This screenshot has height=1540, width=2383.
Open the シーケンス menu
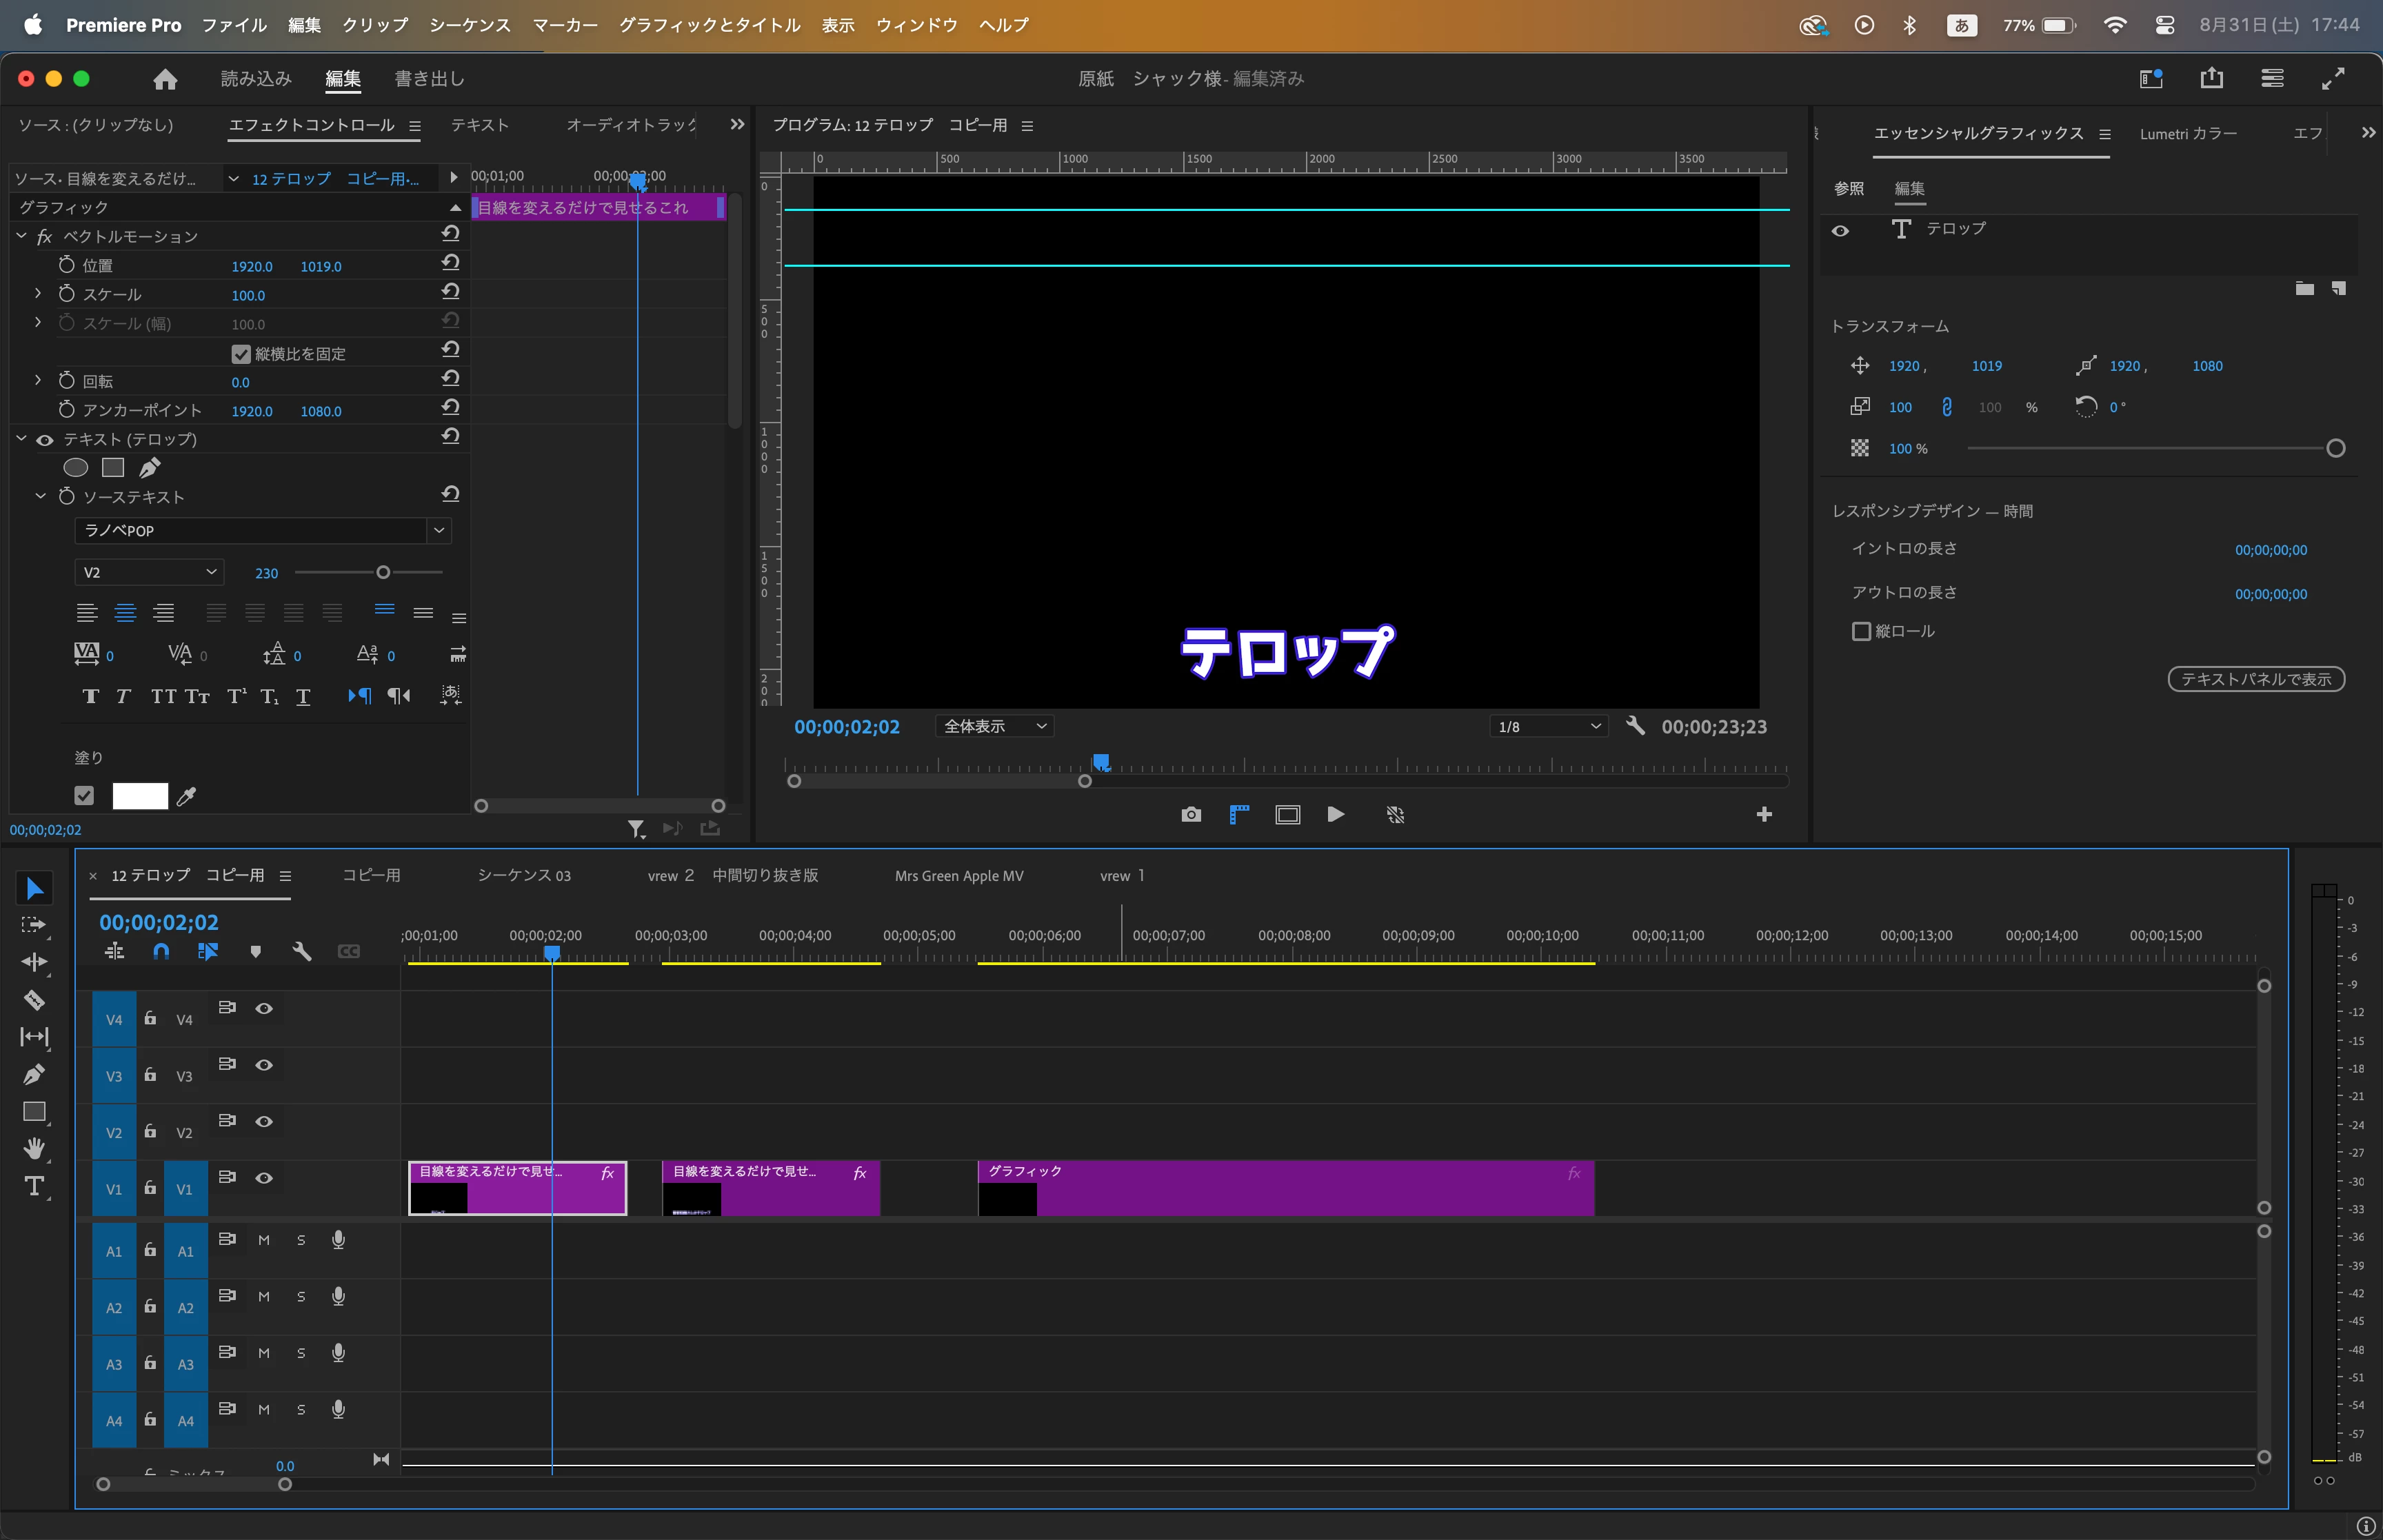[x=469, y=25]
